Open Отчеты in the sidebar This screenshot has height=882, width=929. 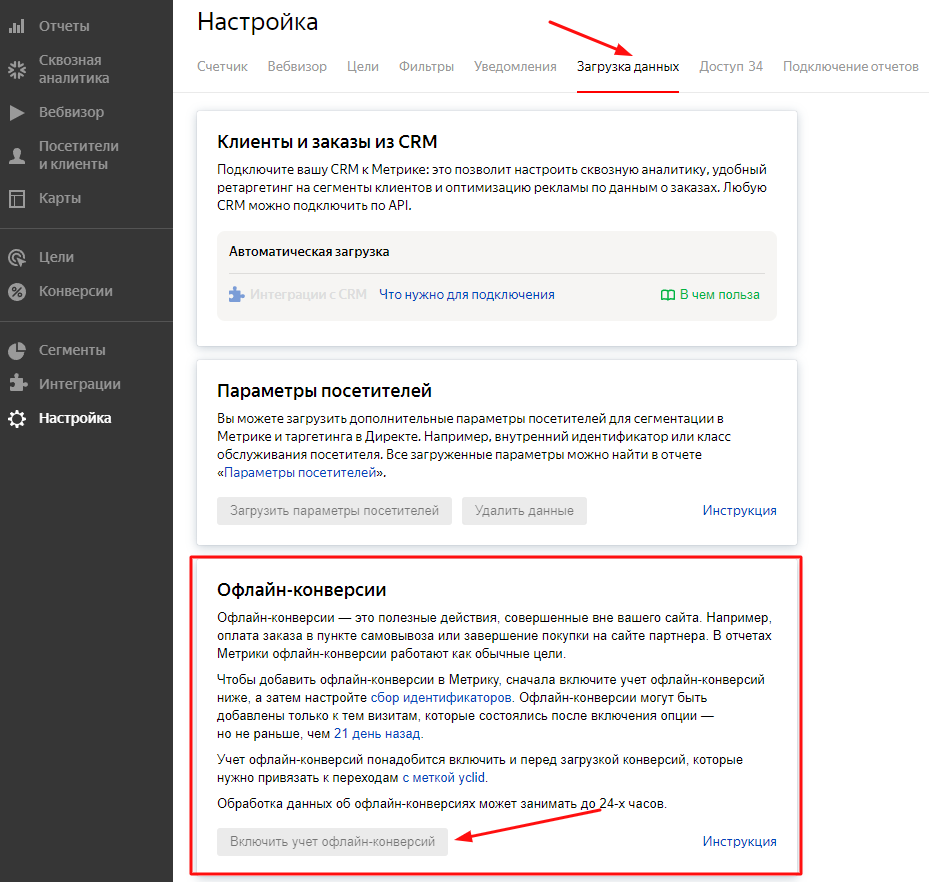[x=64, y=26]
